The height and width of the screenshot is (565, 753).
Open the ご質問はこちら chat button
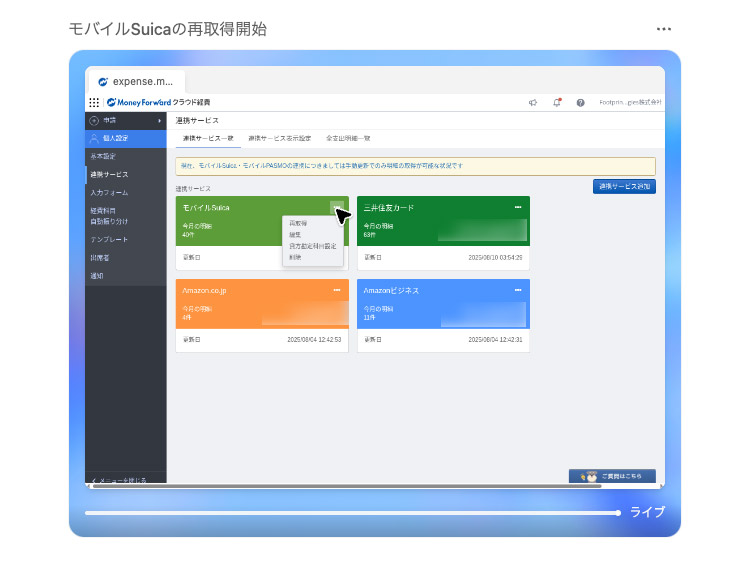pyautogui.click(x=612, y=476)
